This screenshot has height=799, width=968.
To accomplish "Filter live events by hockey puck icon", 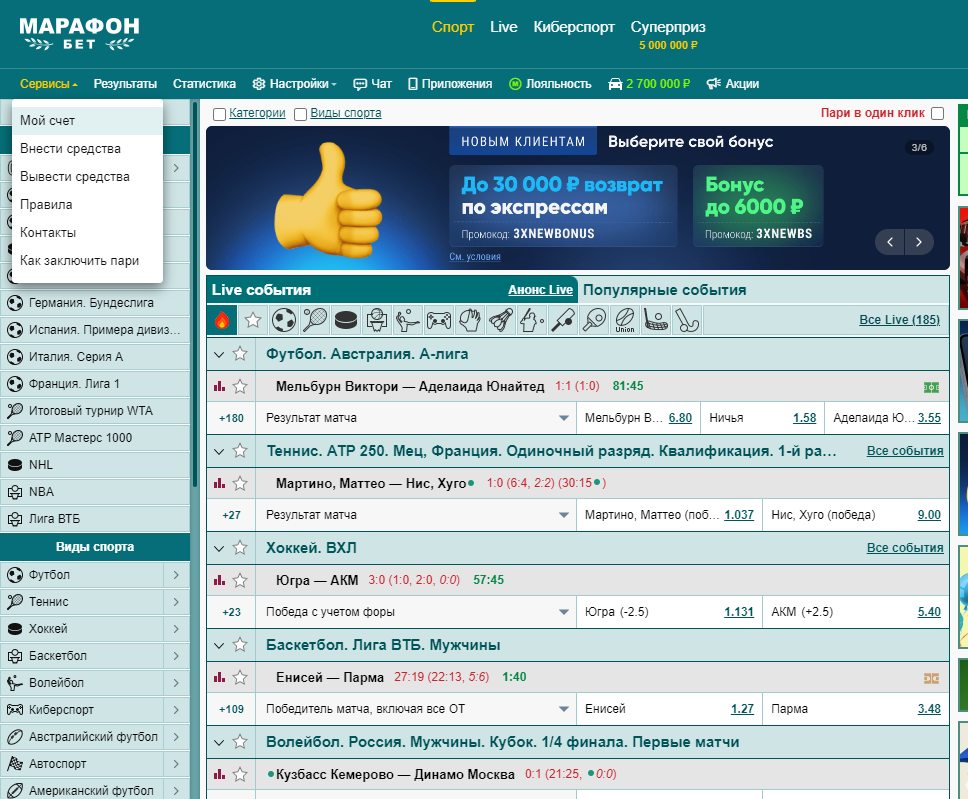I will tap(346, 320).
